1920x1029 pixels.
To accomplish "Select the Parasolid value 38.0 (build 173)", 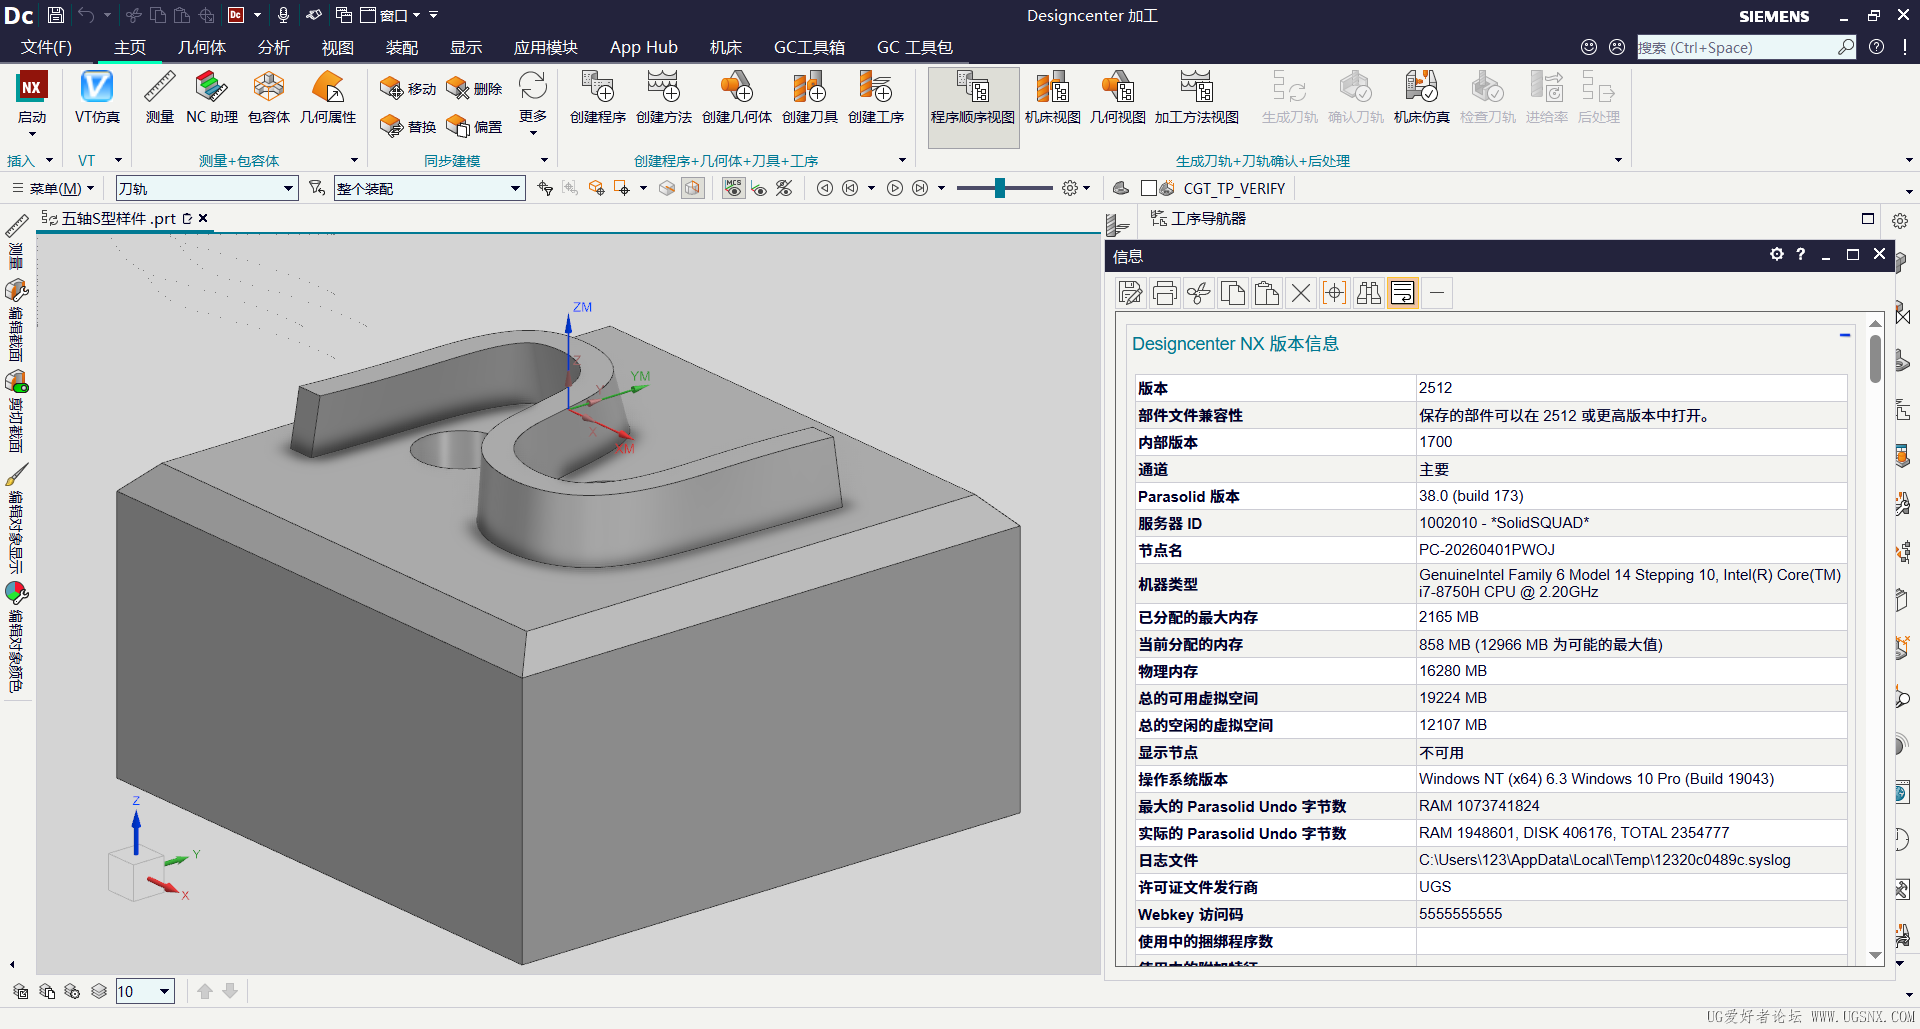I will point(1471,496).
